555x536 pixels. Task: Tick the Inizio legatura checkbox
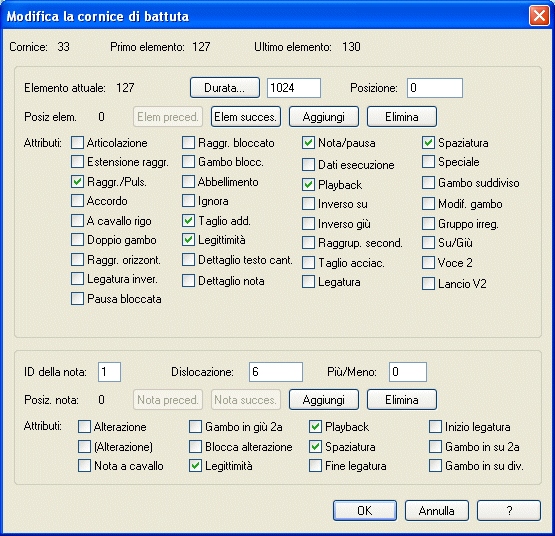point(435,427)
